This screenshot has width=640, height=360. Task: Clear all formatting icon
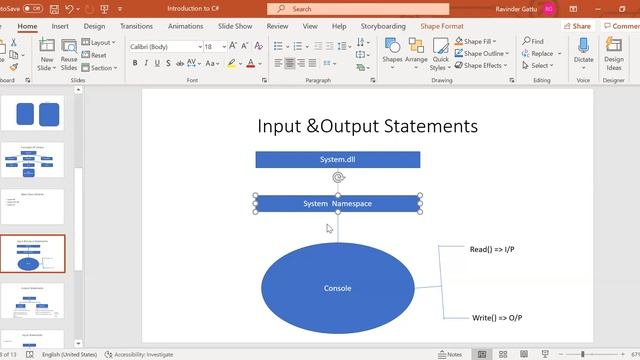pyautogui.click(x=258, y=46)
